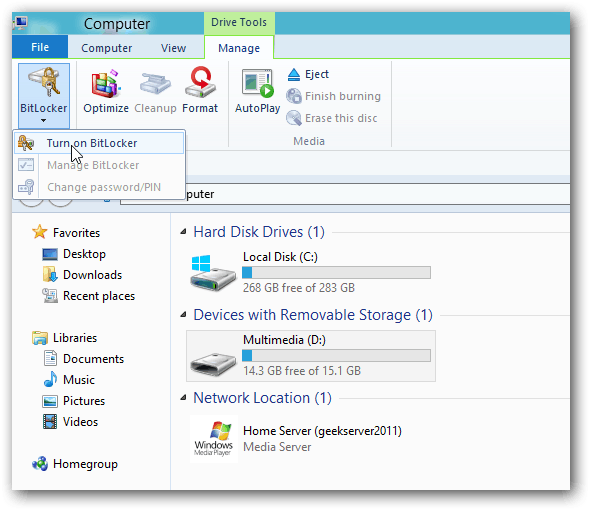The height and width of the screenshot is (510, 590).
Task: Click the Hard Disk Drives (1) header
Action: pyautogui.click(x=259, y=232)
